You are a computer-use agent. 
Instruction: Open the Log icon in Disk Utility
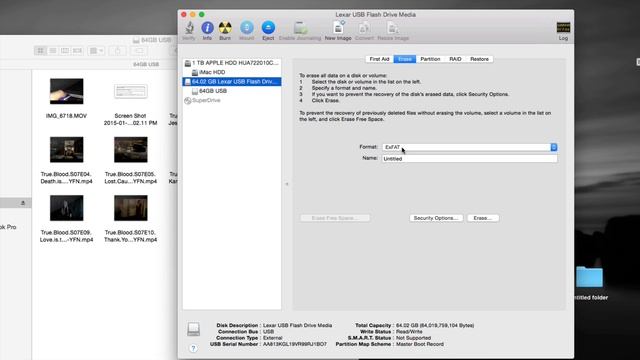(563, 27)
